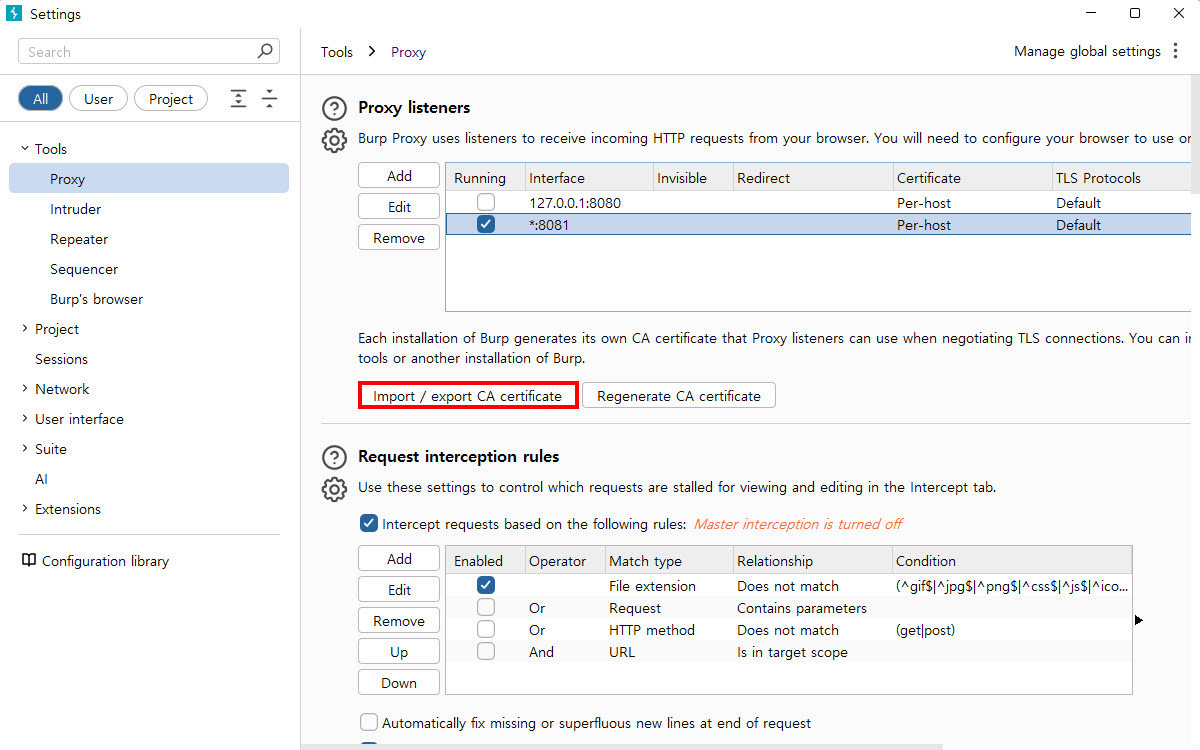Click into the settings Search field
Image resolution: width=1200 pixels, height=750 pixels.
click(140, 52)
